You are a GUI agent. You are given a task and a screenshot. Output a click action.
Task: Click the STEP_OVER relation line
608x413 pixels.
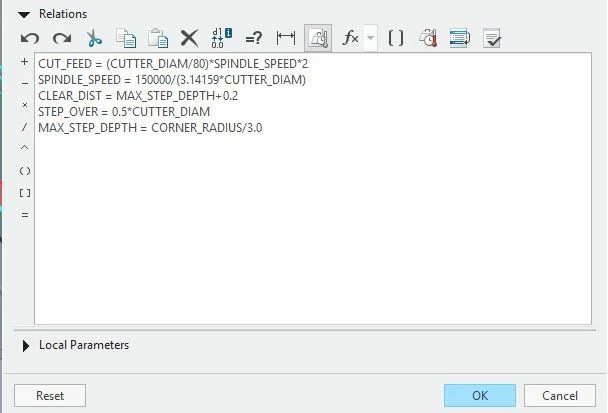(124, 112)
